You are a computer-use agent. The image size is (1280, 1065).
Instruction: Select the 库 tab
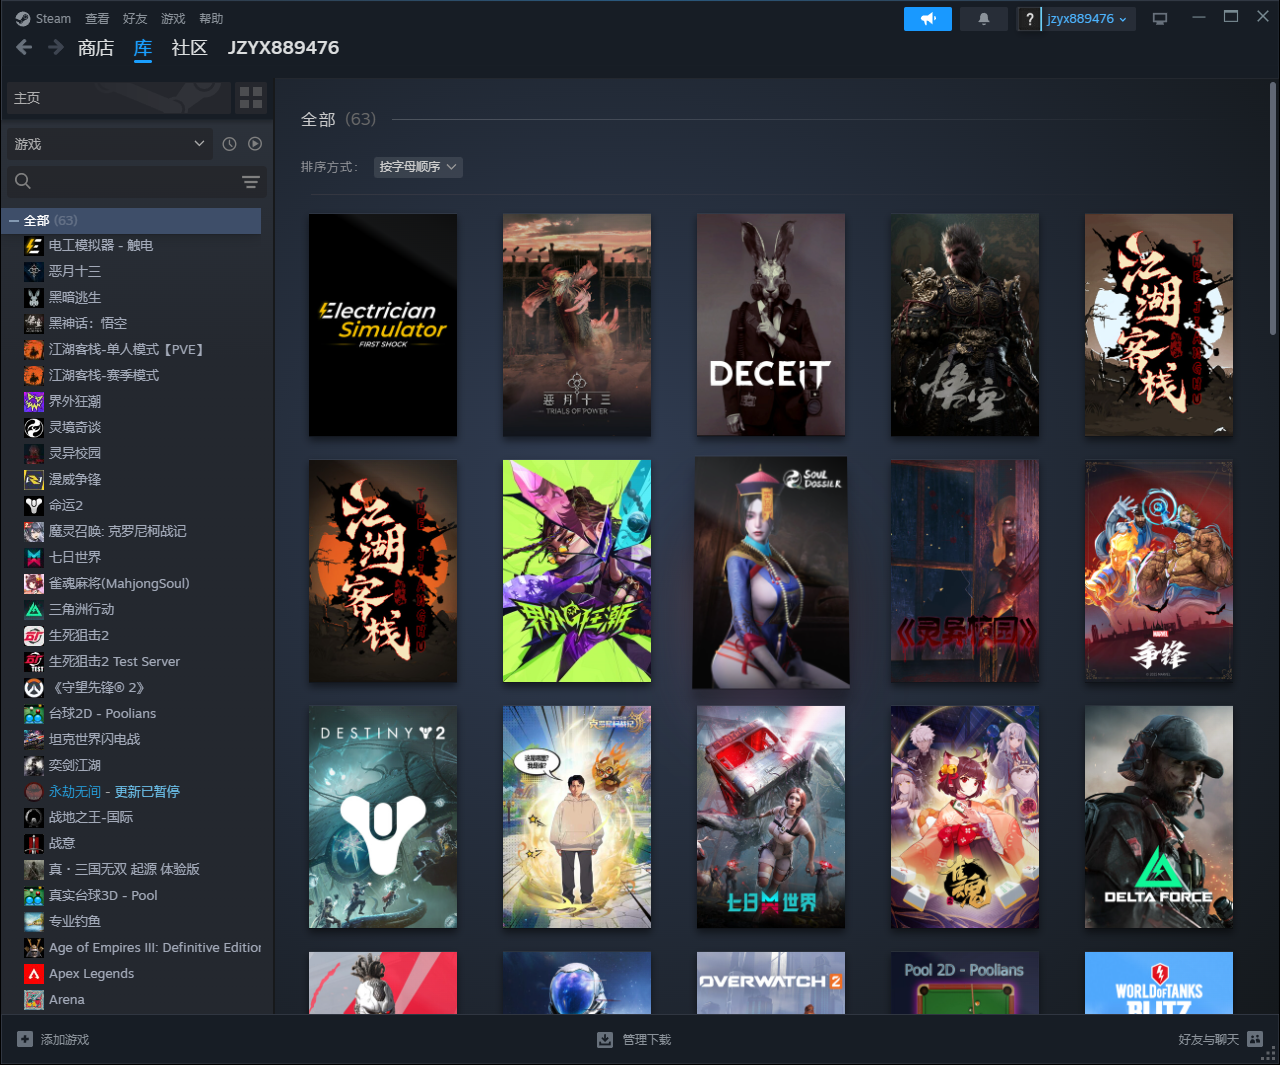click(x=143, y=47)
